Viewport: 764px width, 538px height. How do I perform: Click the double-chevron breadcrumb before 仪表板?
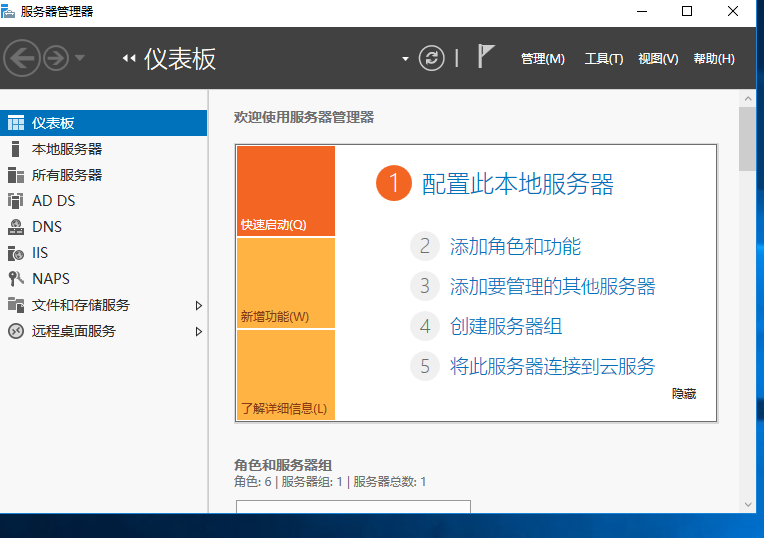129,58
